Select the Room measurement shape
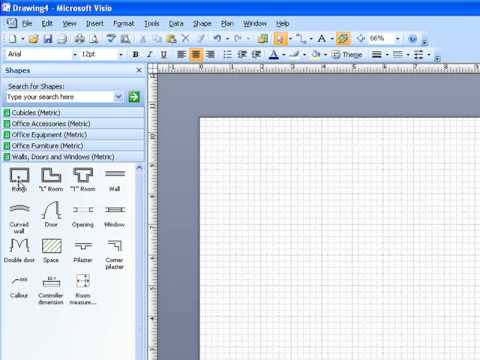This screenshot has width=480, height=360. 83,289
